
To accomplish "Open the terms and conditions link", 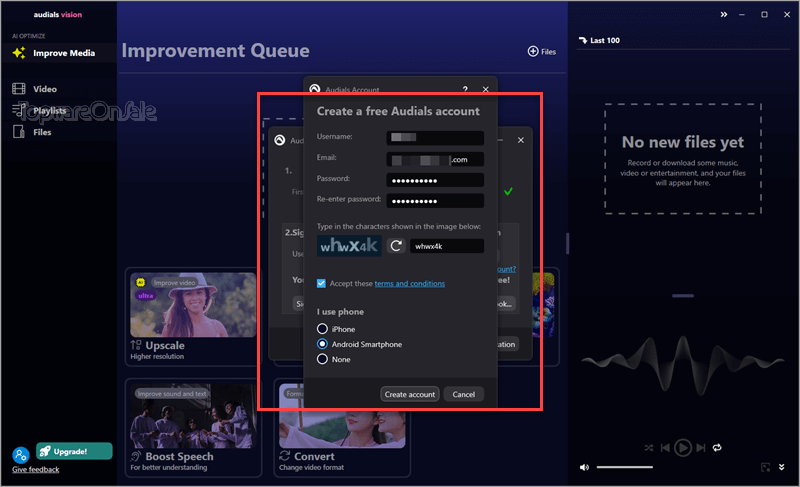I will coord(410,284).
